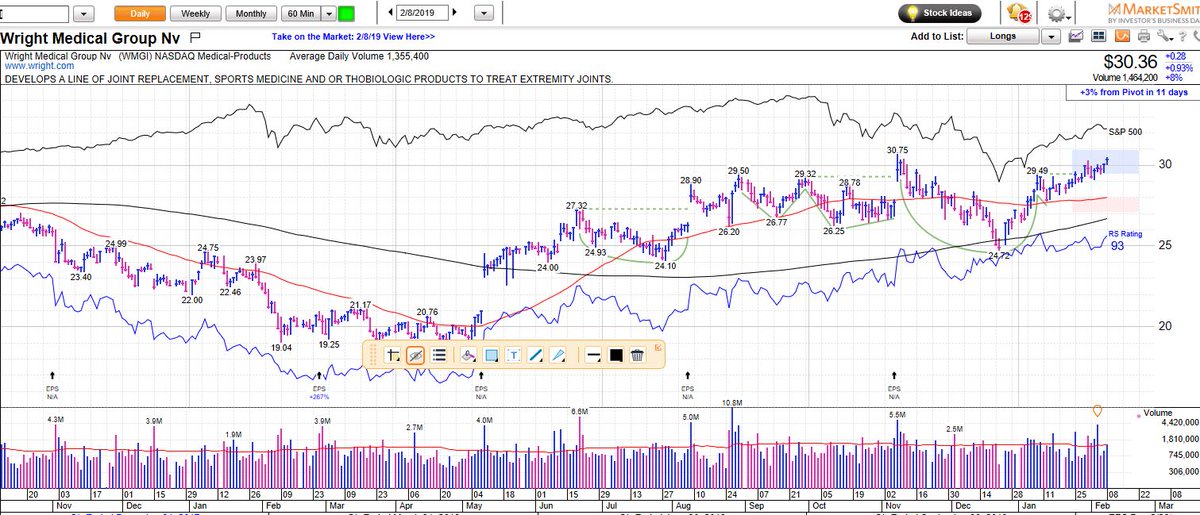Pop out the drawing toolbar

click(x=658, y=347)
